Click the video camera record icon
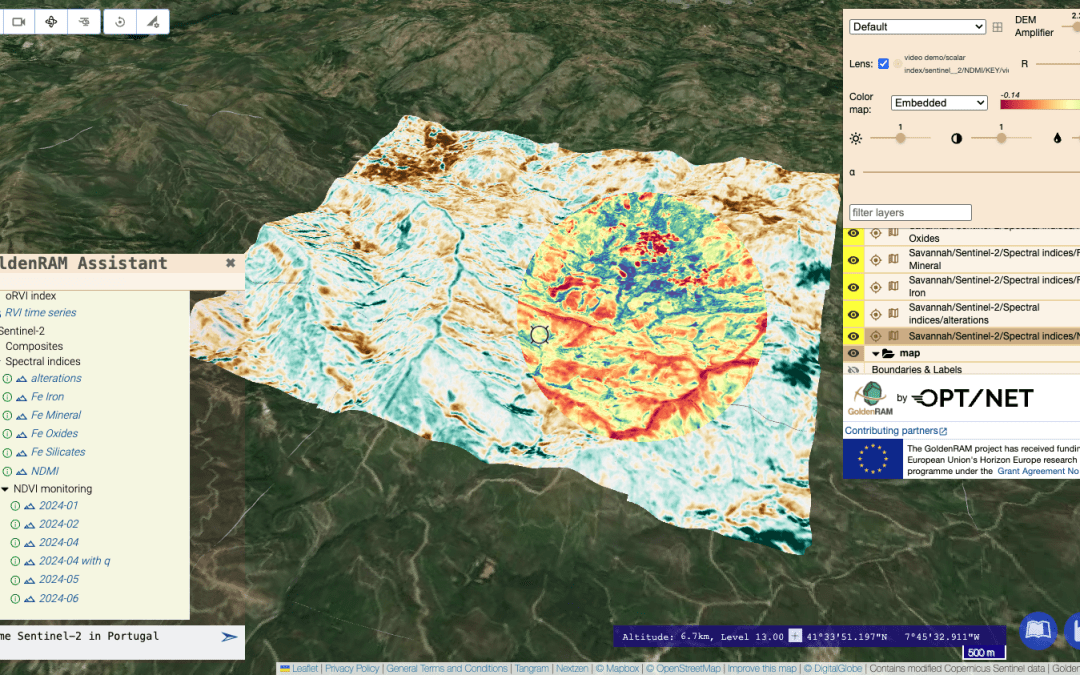The width and height of the screenshot is (1080, 675). pyautogui.click(x=19, y=22)
